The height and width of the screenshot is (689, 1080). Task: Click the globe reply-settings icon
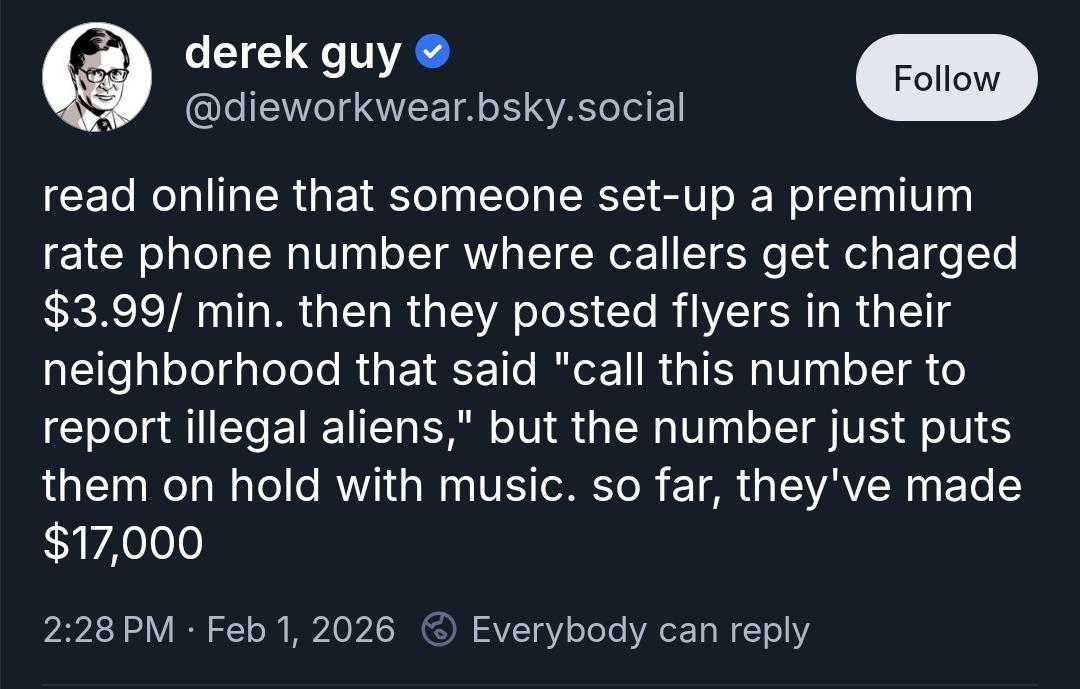click(439, 630)
